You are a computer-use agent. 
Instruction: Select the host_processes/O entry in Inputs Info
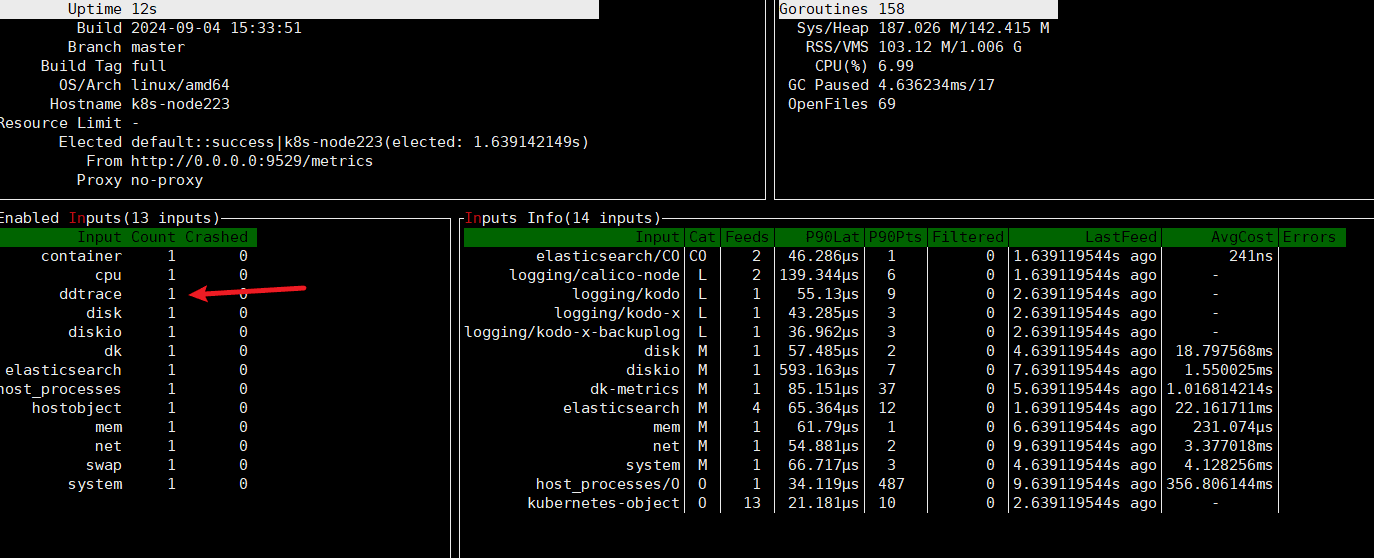coord(608,484)
